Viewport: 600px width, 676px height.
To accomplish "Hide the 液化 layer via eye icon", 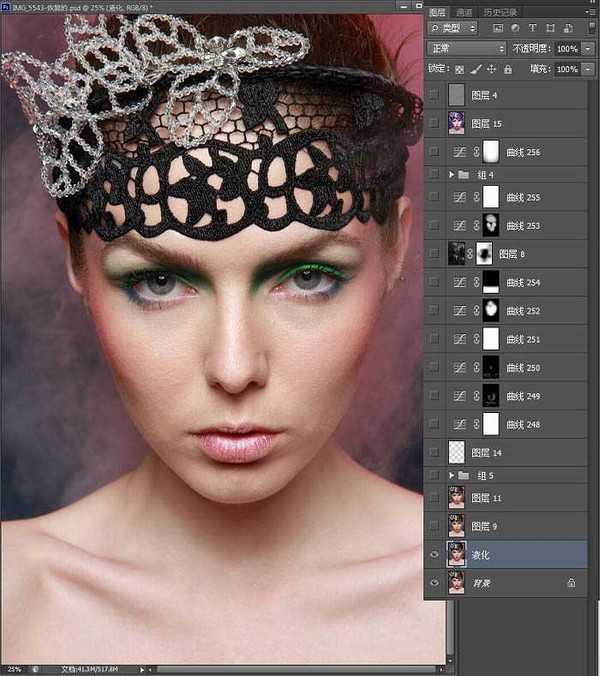I will point(433,555).
